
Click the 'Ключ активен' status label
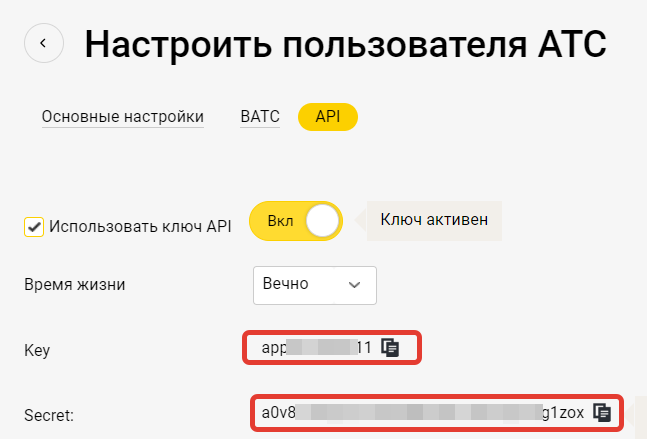[x=434, y=220]
